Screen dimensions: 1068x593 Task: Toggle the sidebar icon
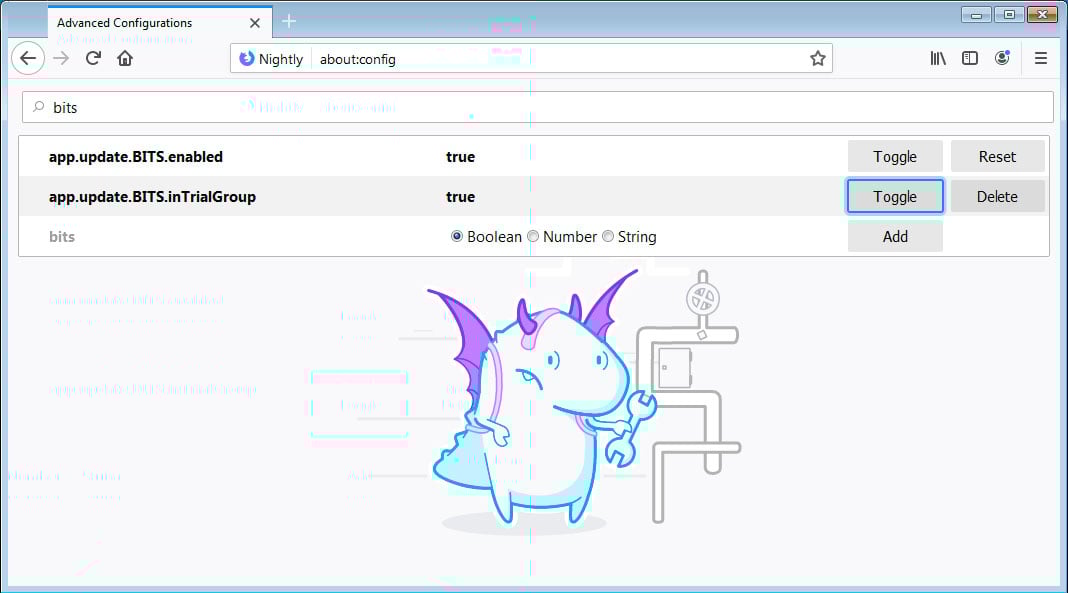pyautogui.click(x=969, y=58)
